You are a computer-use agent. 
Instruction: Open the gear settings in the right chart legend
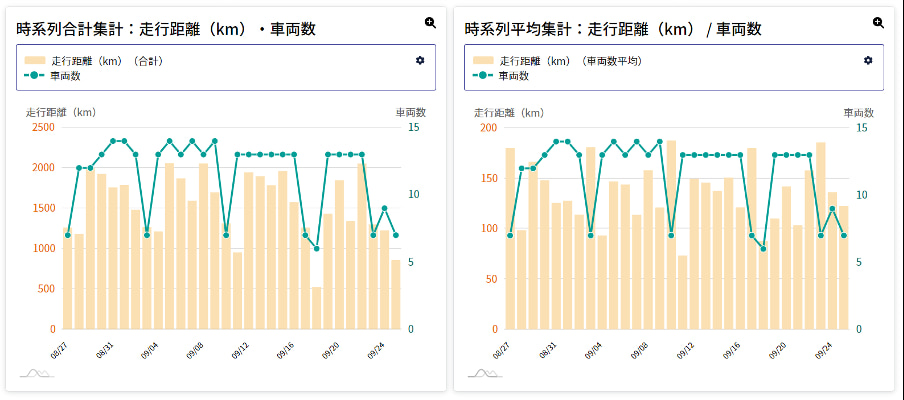pyautogui.click(x=868, y=61)
